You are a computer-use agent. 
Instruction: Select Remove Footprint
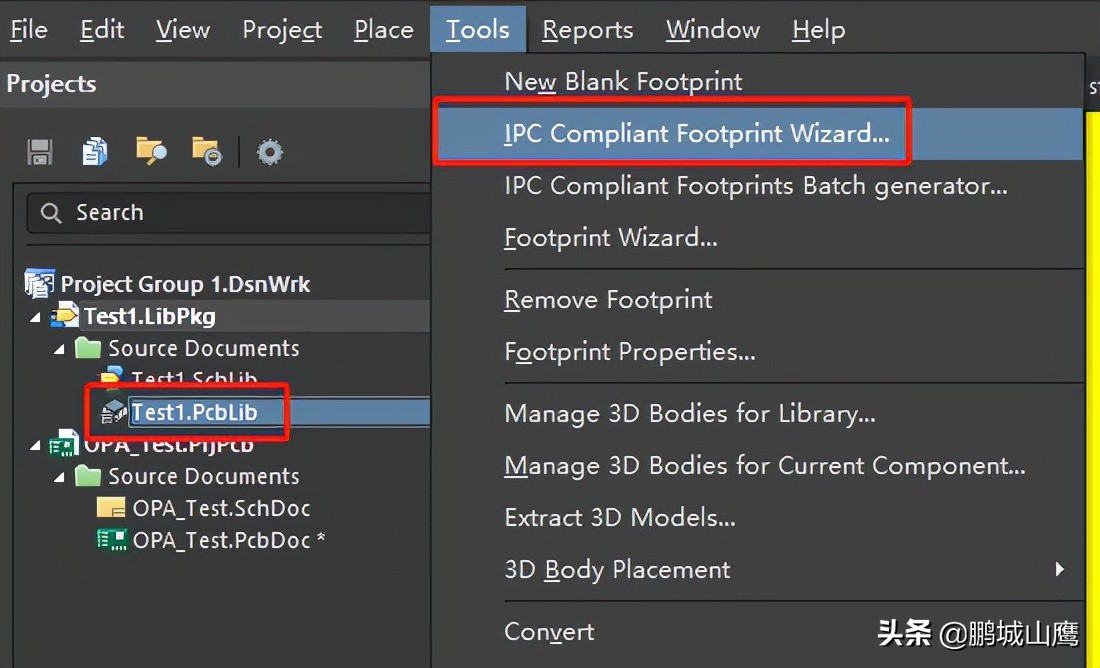point(608,300)
